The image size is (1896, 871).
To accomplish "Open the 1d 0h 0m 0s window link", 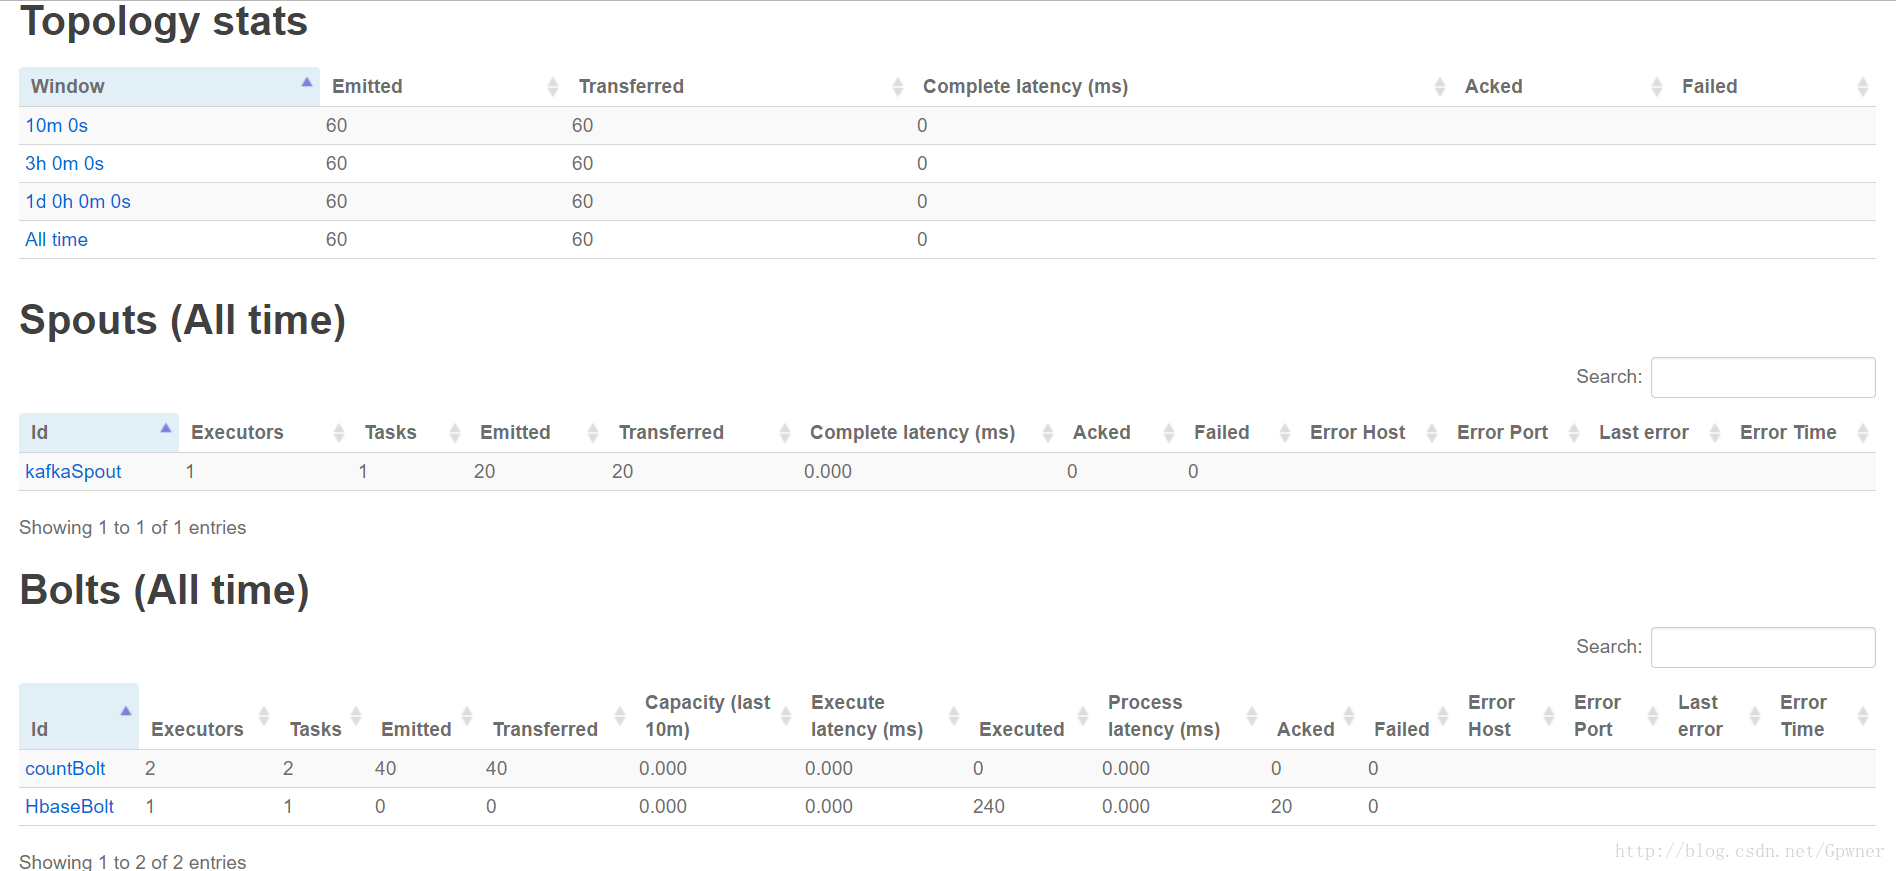I will 78,202.
